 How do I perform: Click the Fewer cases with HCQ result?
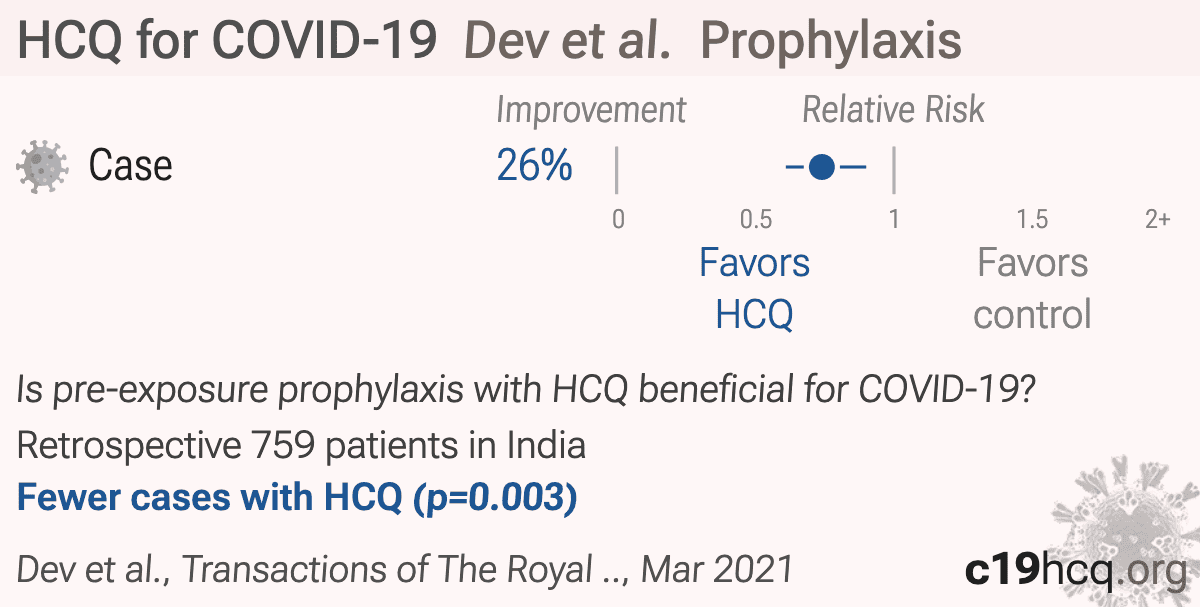297,497
